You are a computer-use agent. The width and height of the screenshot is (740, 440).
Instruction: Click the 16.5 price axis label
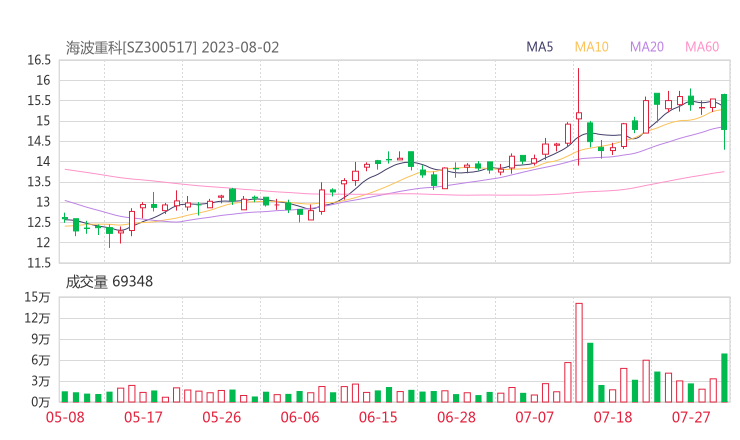pos(39,60)
